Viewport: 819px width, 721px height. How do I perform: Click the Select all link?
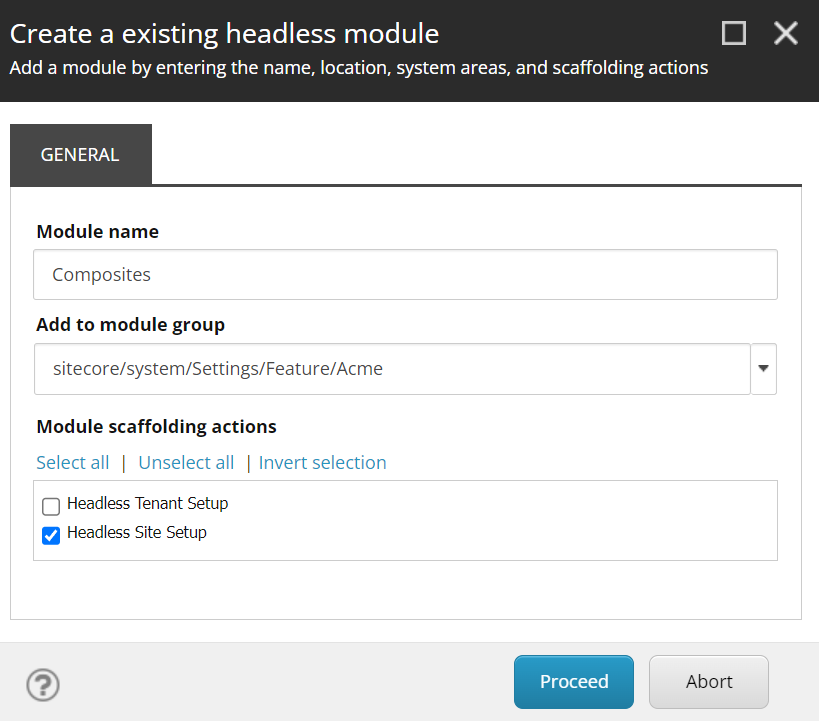73,463
